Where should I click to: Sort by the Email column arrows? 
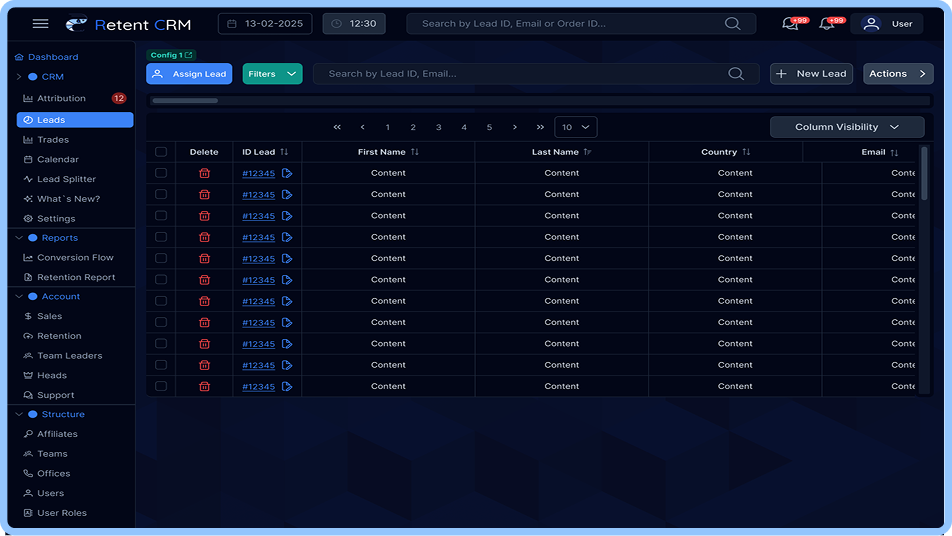(x=894, y=152)
